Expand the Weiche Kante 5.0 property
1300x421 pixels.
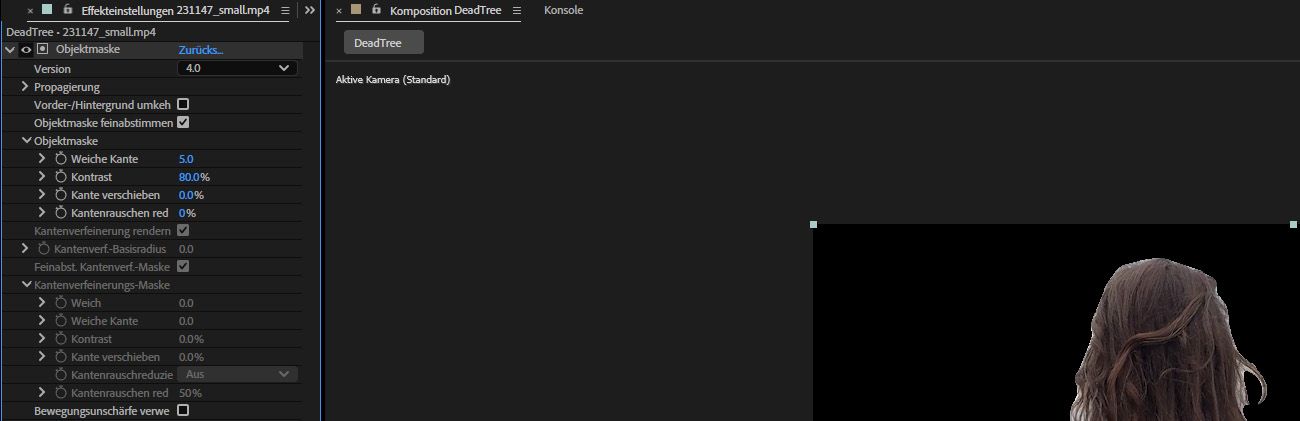tap(42, 159)
